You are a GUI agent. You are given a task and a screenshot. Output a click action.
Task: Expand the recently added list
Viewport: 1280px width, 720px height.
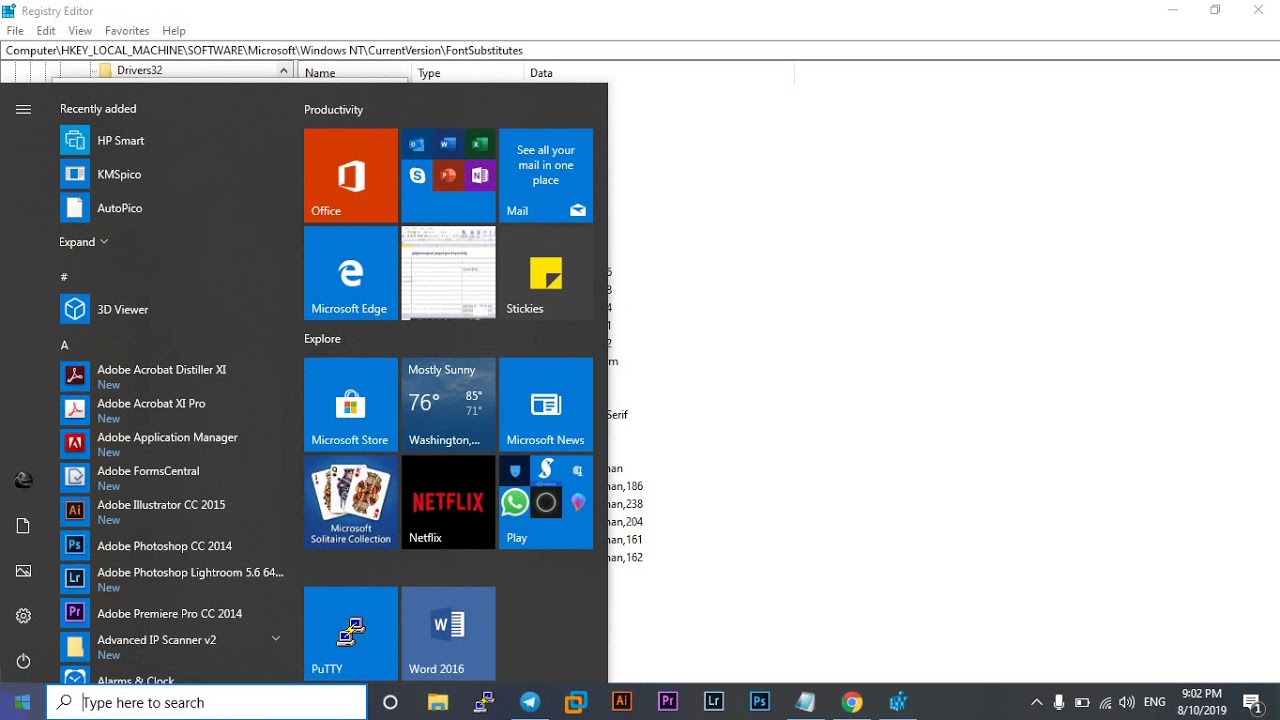coord(83,242)
